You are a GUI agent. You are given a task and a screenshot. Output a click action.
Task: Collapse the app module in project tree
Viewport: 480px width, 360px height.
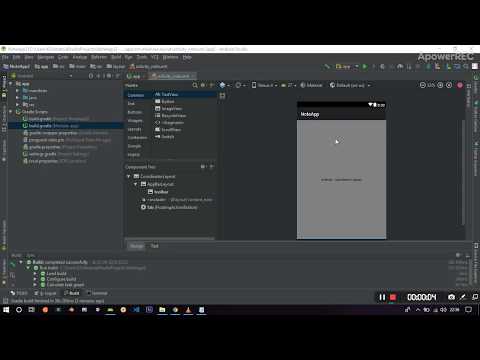[x=11, y=83]
